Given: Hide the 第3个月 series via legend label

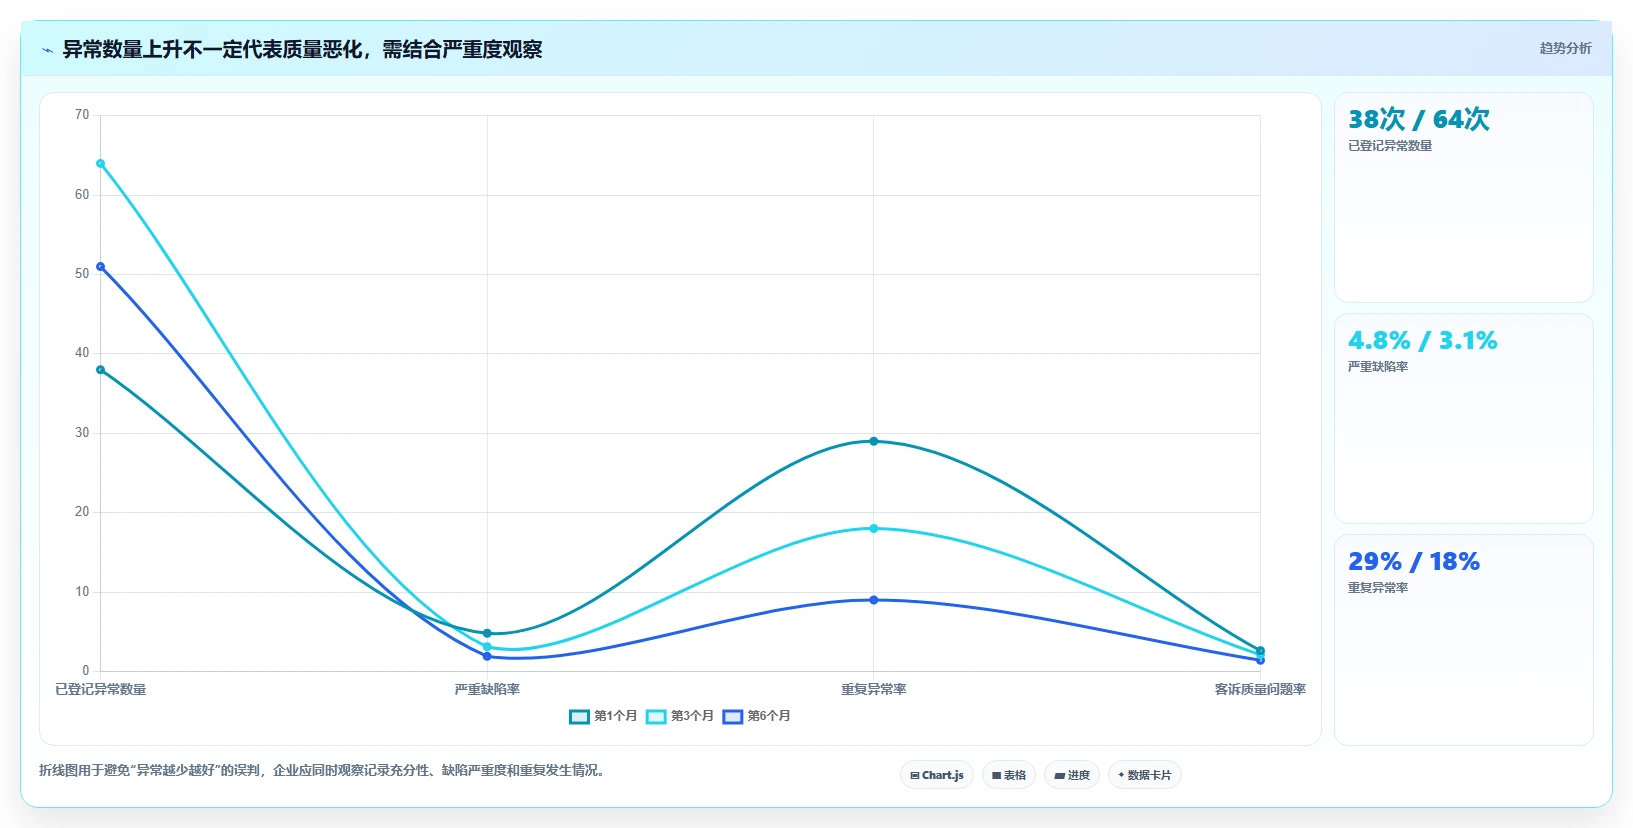Looking at the screenshot, I should click(x=692, y=716).
